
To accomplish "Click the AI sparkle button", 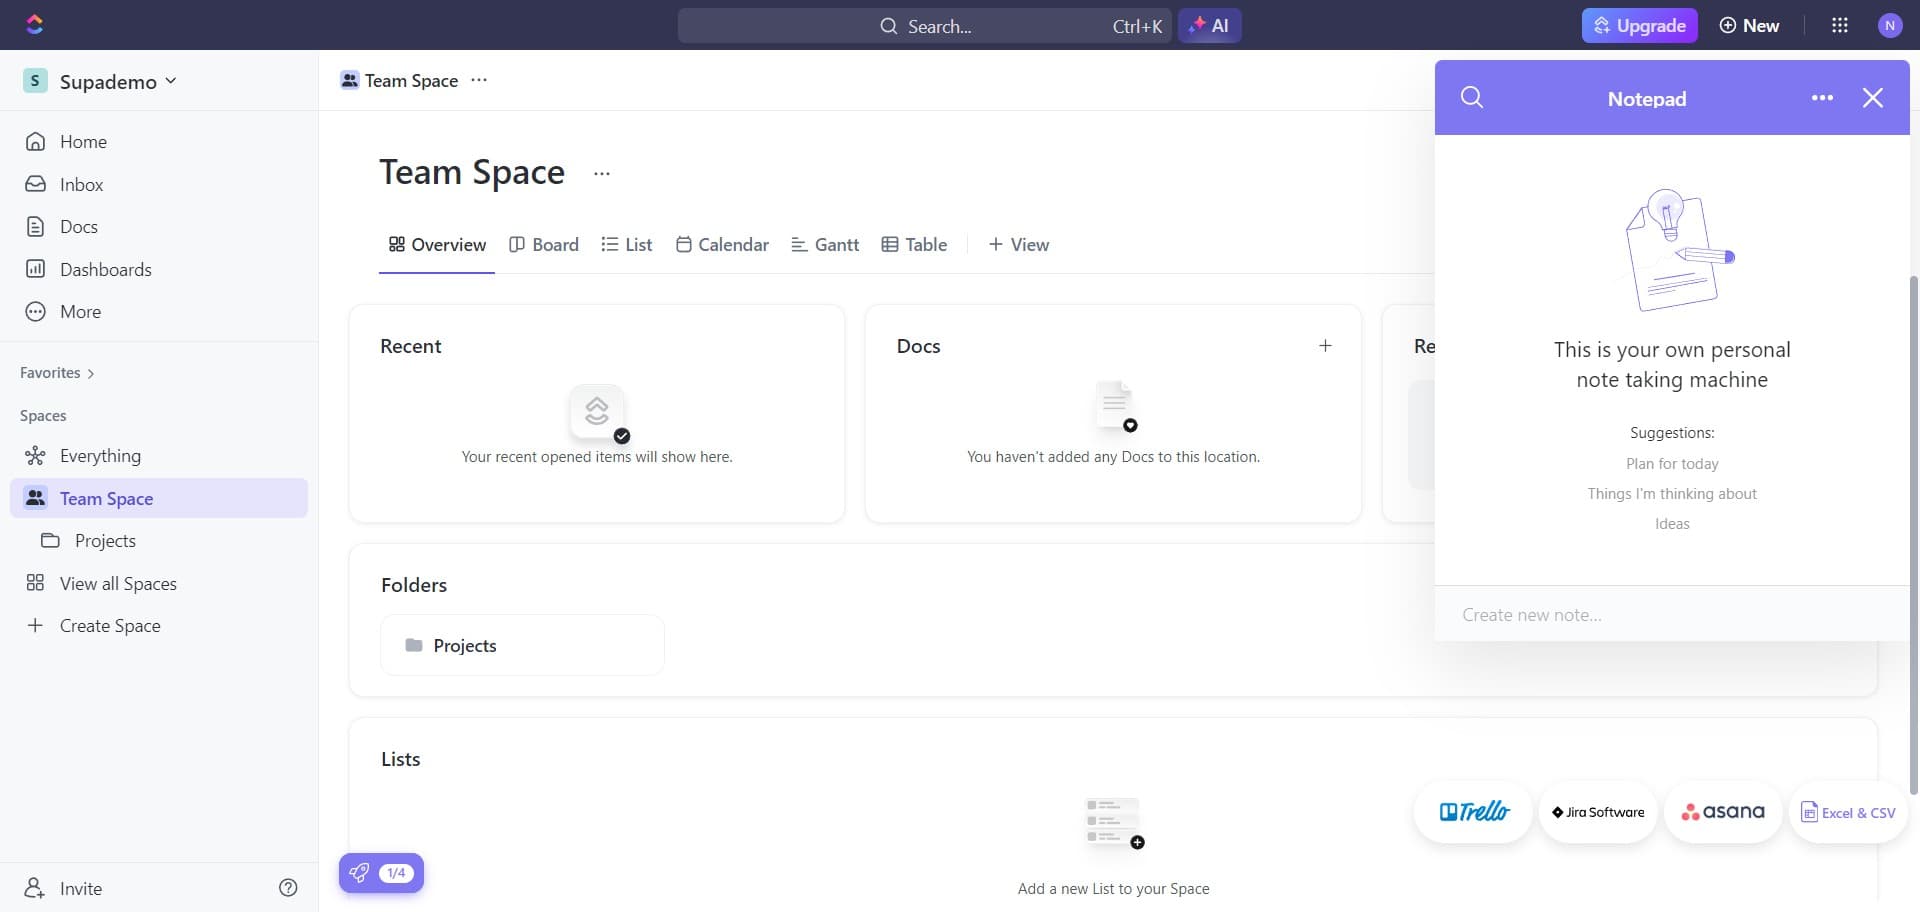I will tap(1209, 26).
